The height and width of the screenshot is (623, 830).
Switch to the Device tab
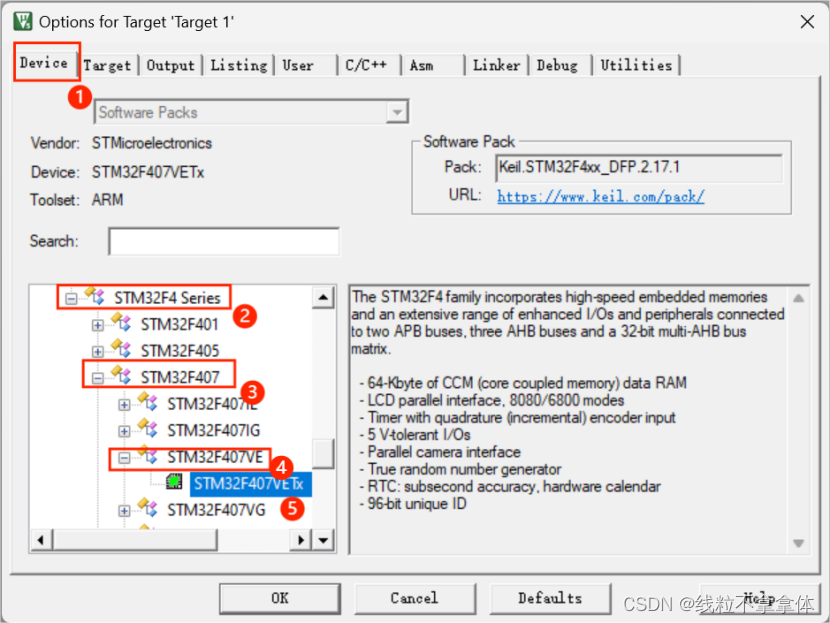(x=44, y=63)
